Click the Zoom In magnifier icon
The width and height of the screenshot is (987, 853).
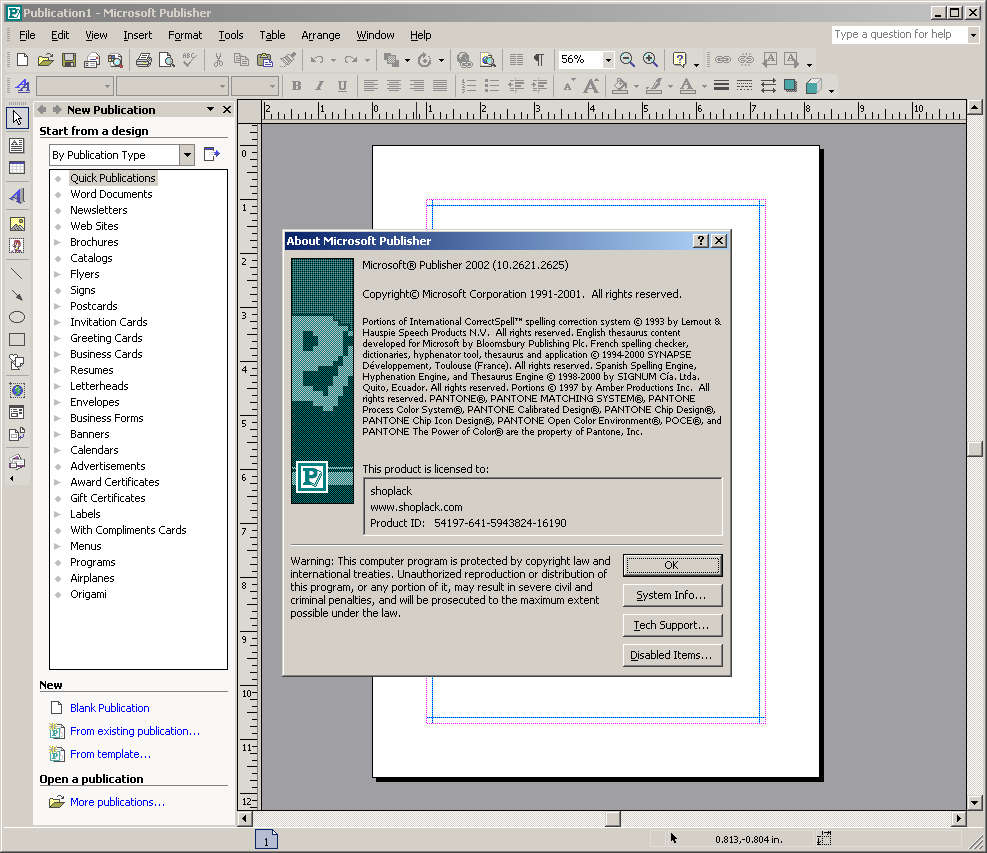pyautogui.click(x=650, y=60)
